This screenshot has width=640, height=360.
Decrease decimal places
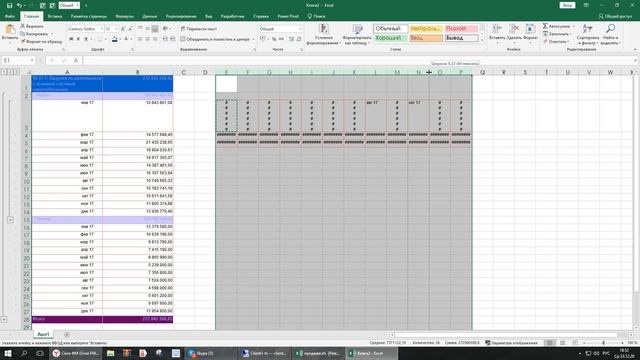tap(299, 39)
